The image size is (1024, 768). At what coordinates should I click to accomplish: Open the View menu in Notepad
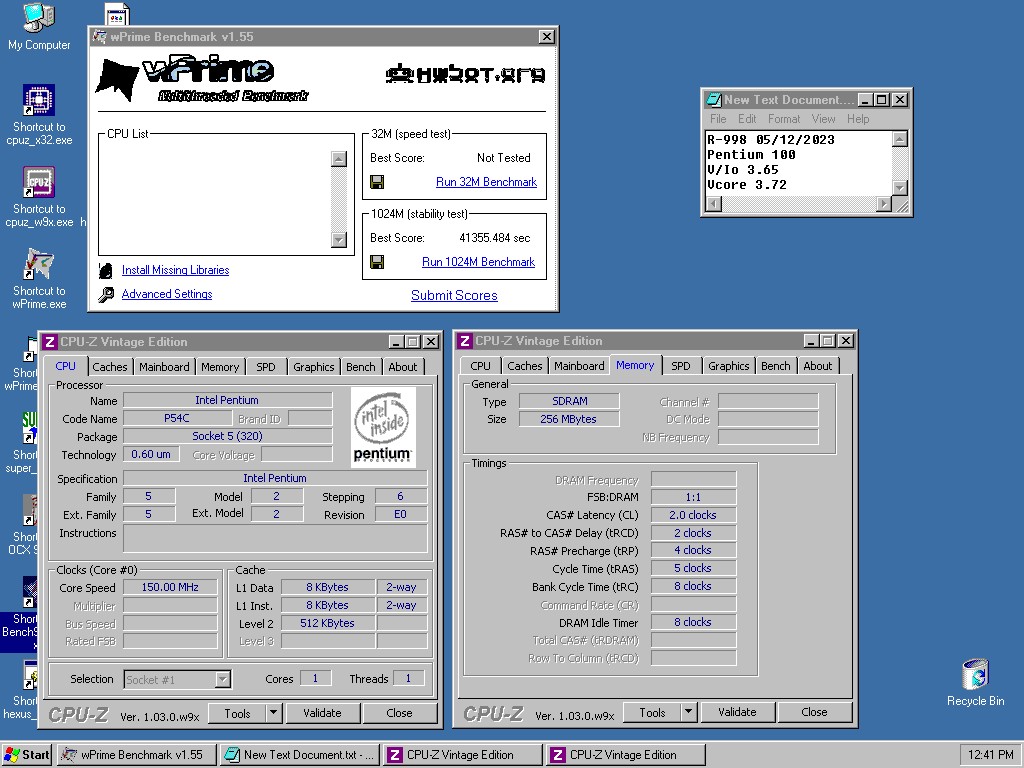tap(823, 119)
